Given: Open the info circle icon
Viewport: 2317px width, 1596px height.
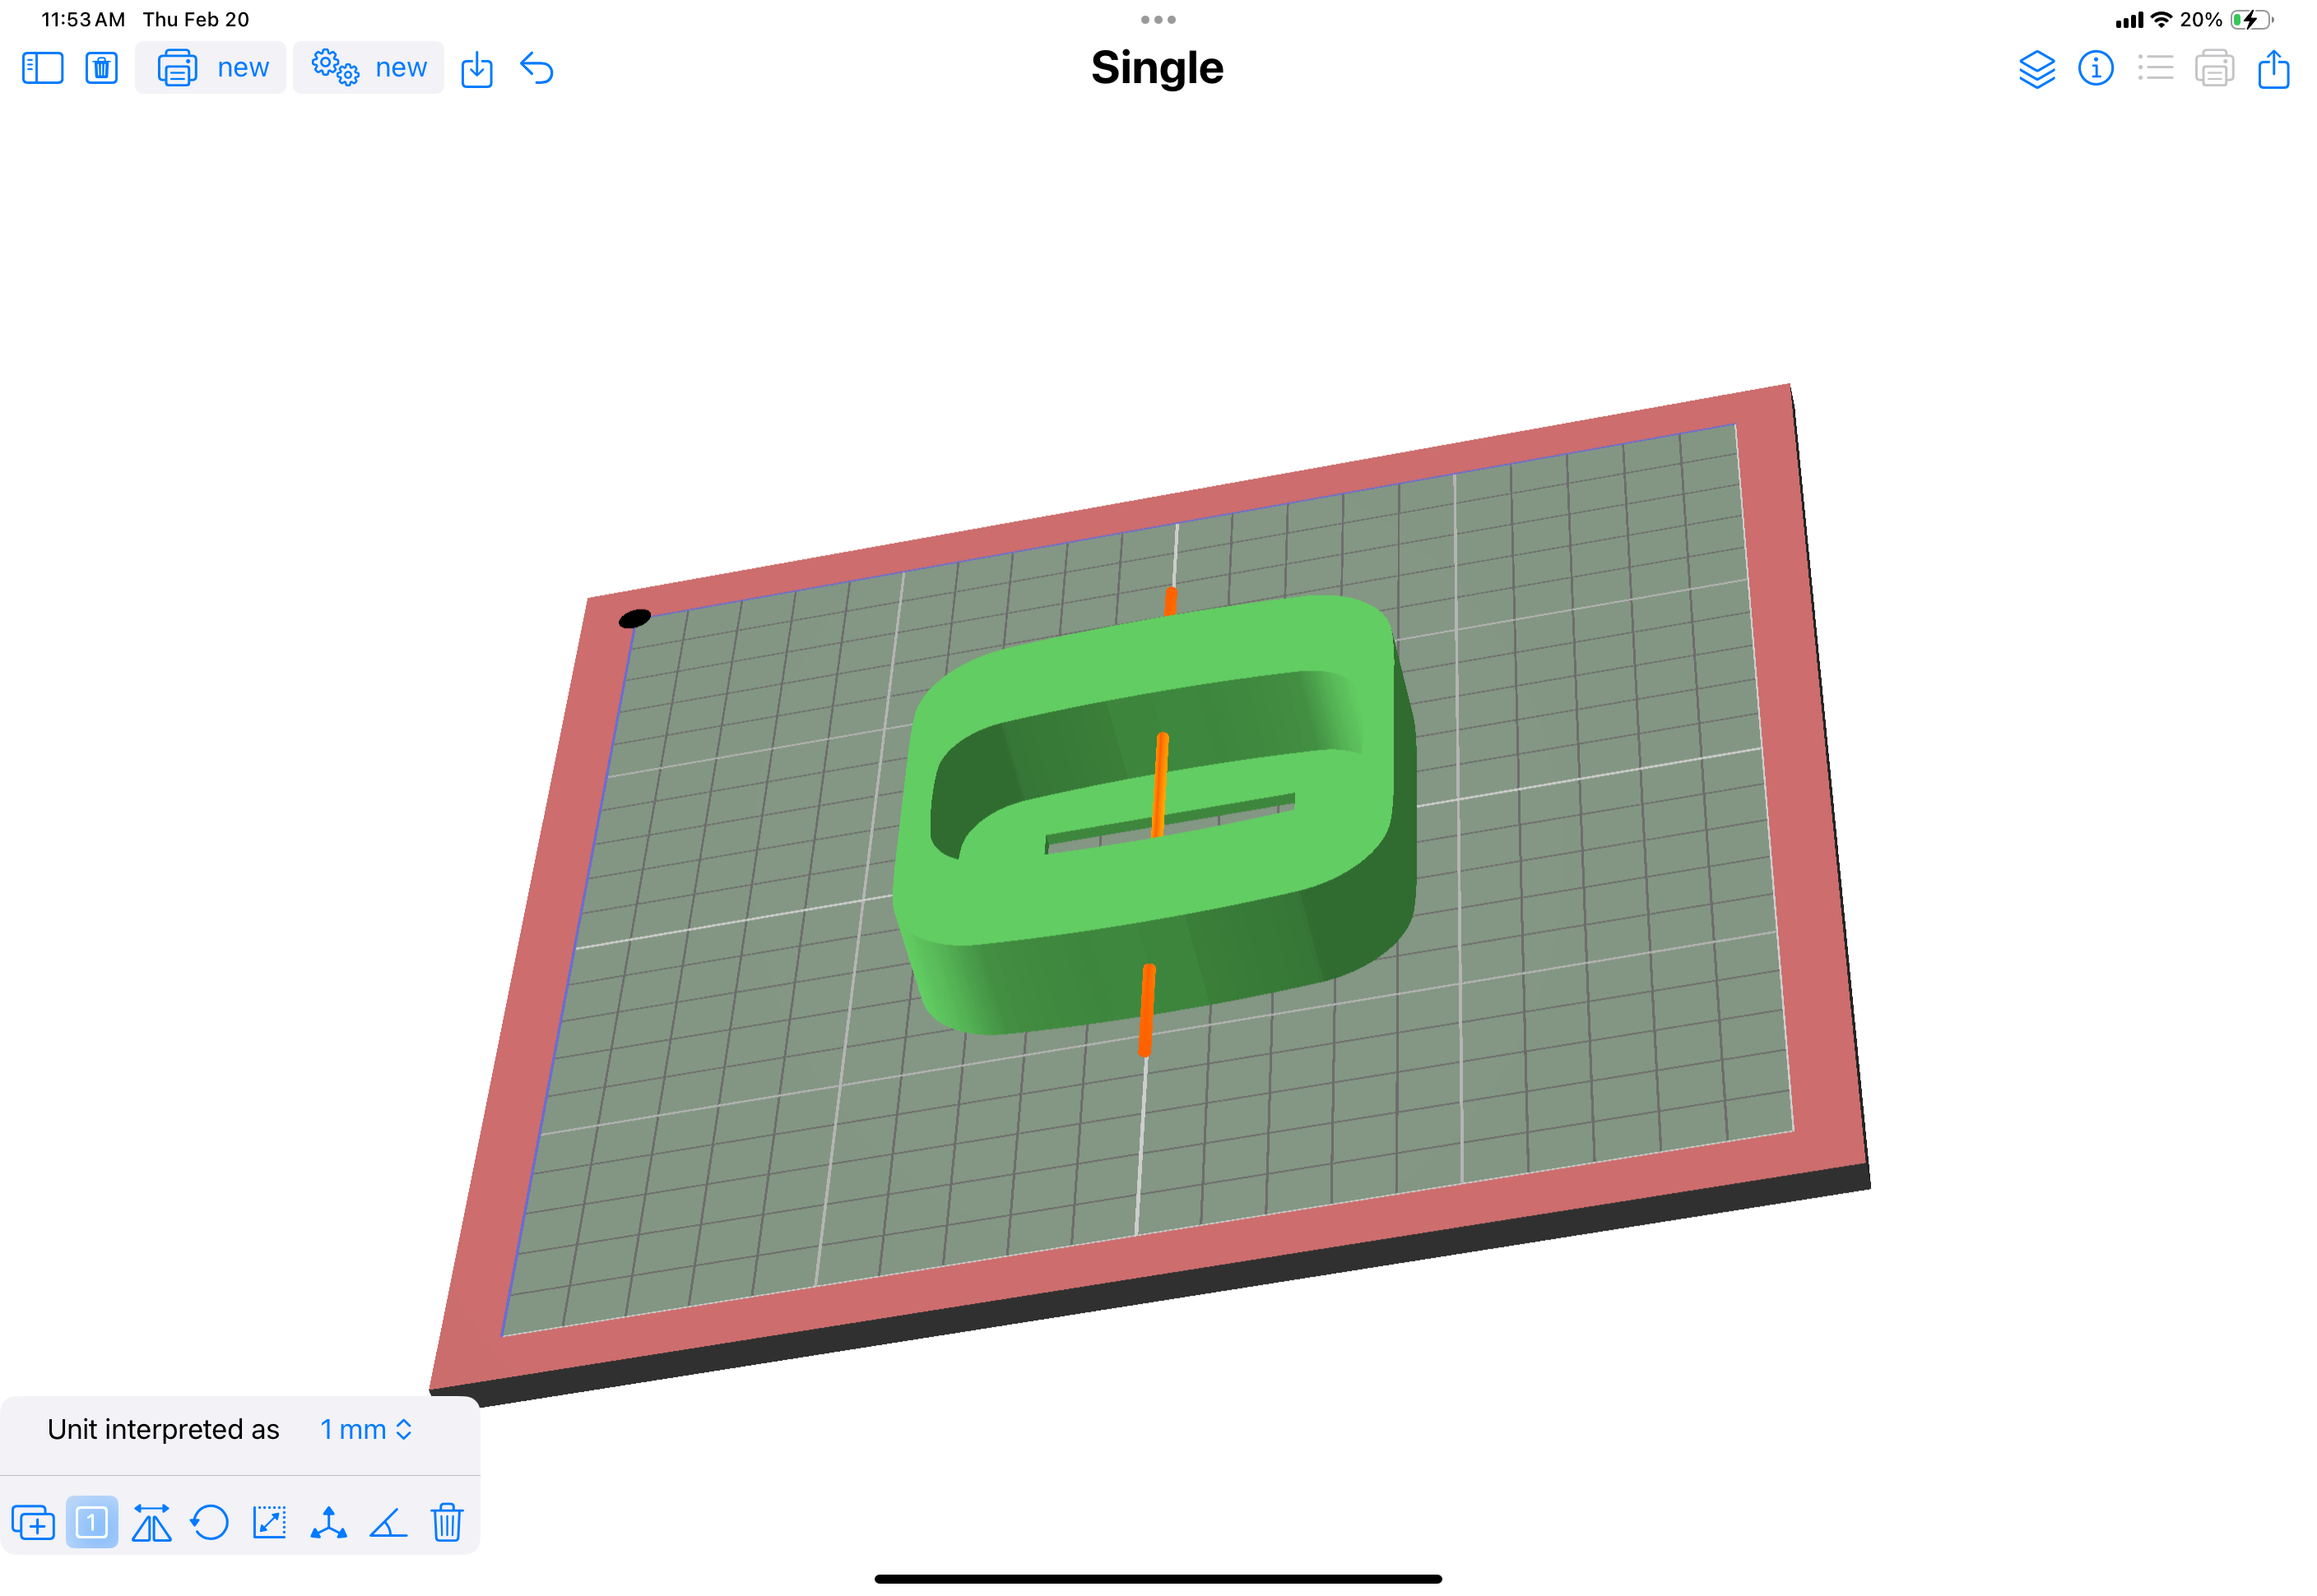Looking at the screenshot, I should [x=2096, y=68].
